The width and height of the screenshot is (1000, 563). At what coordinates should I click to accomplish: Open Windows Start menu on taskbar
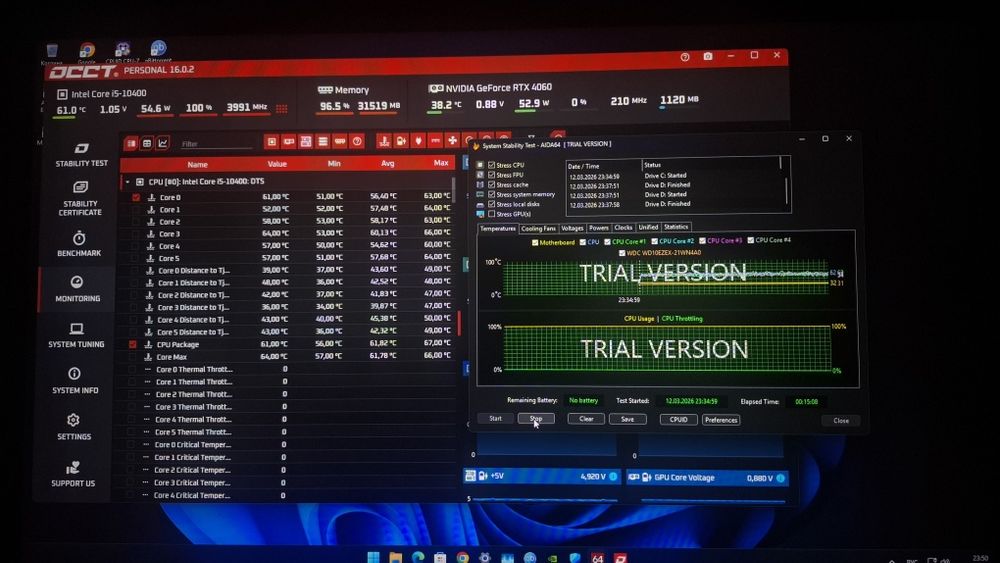(374, 558)
